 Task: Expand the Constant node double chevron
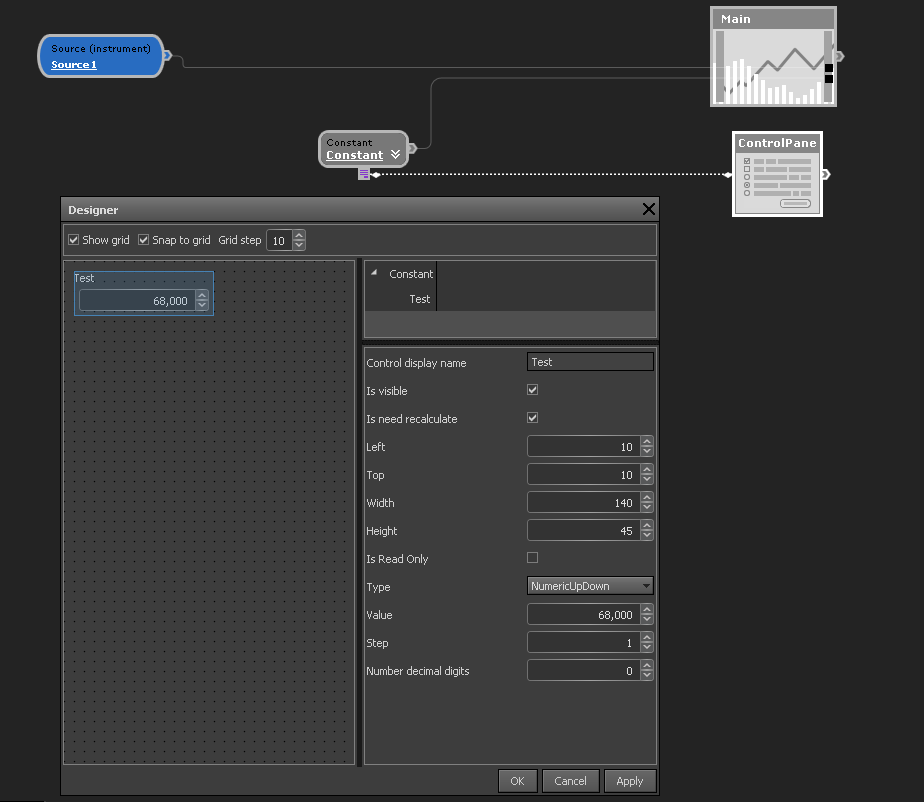396,155
